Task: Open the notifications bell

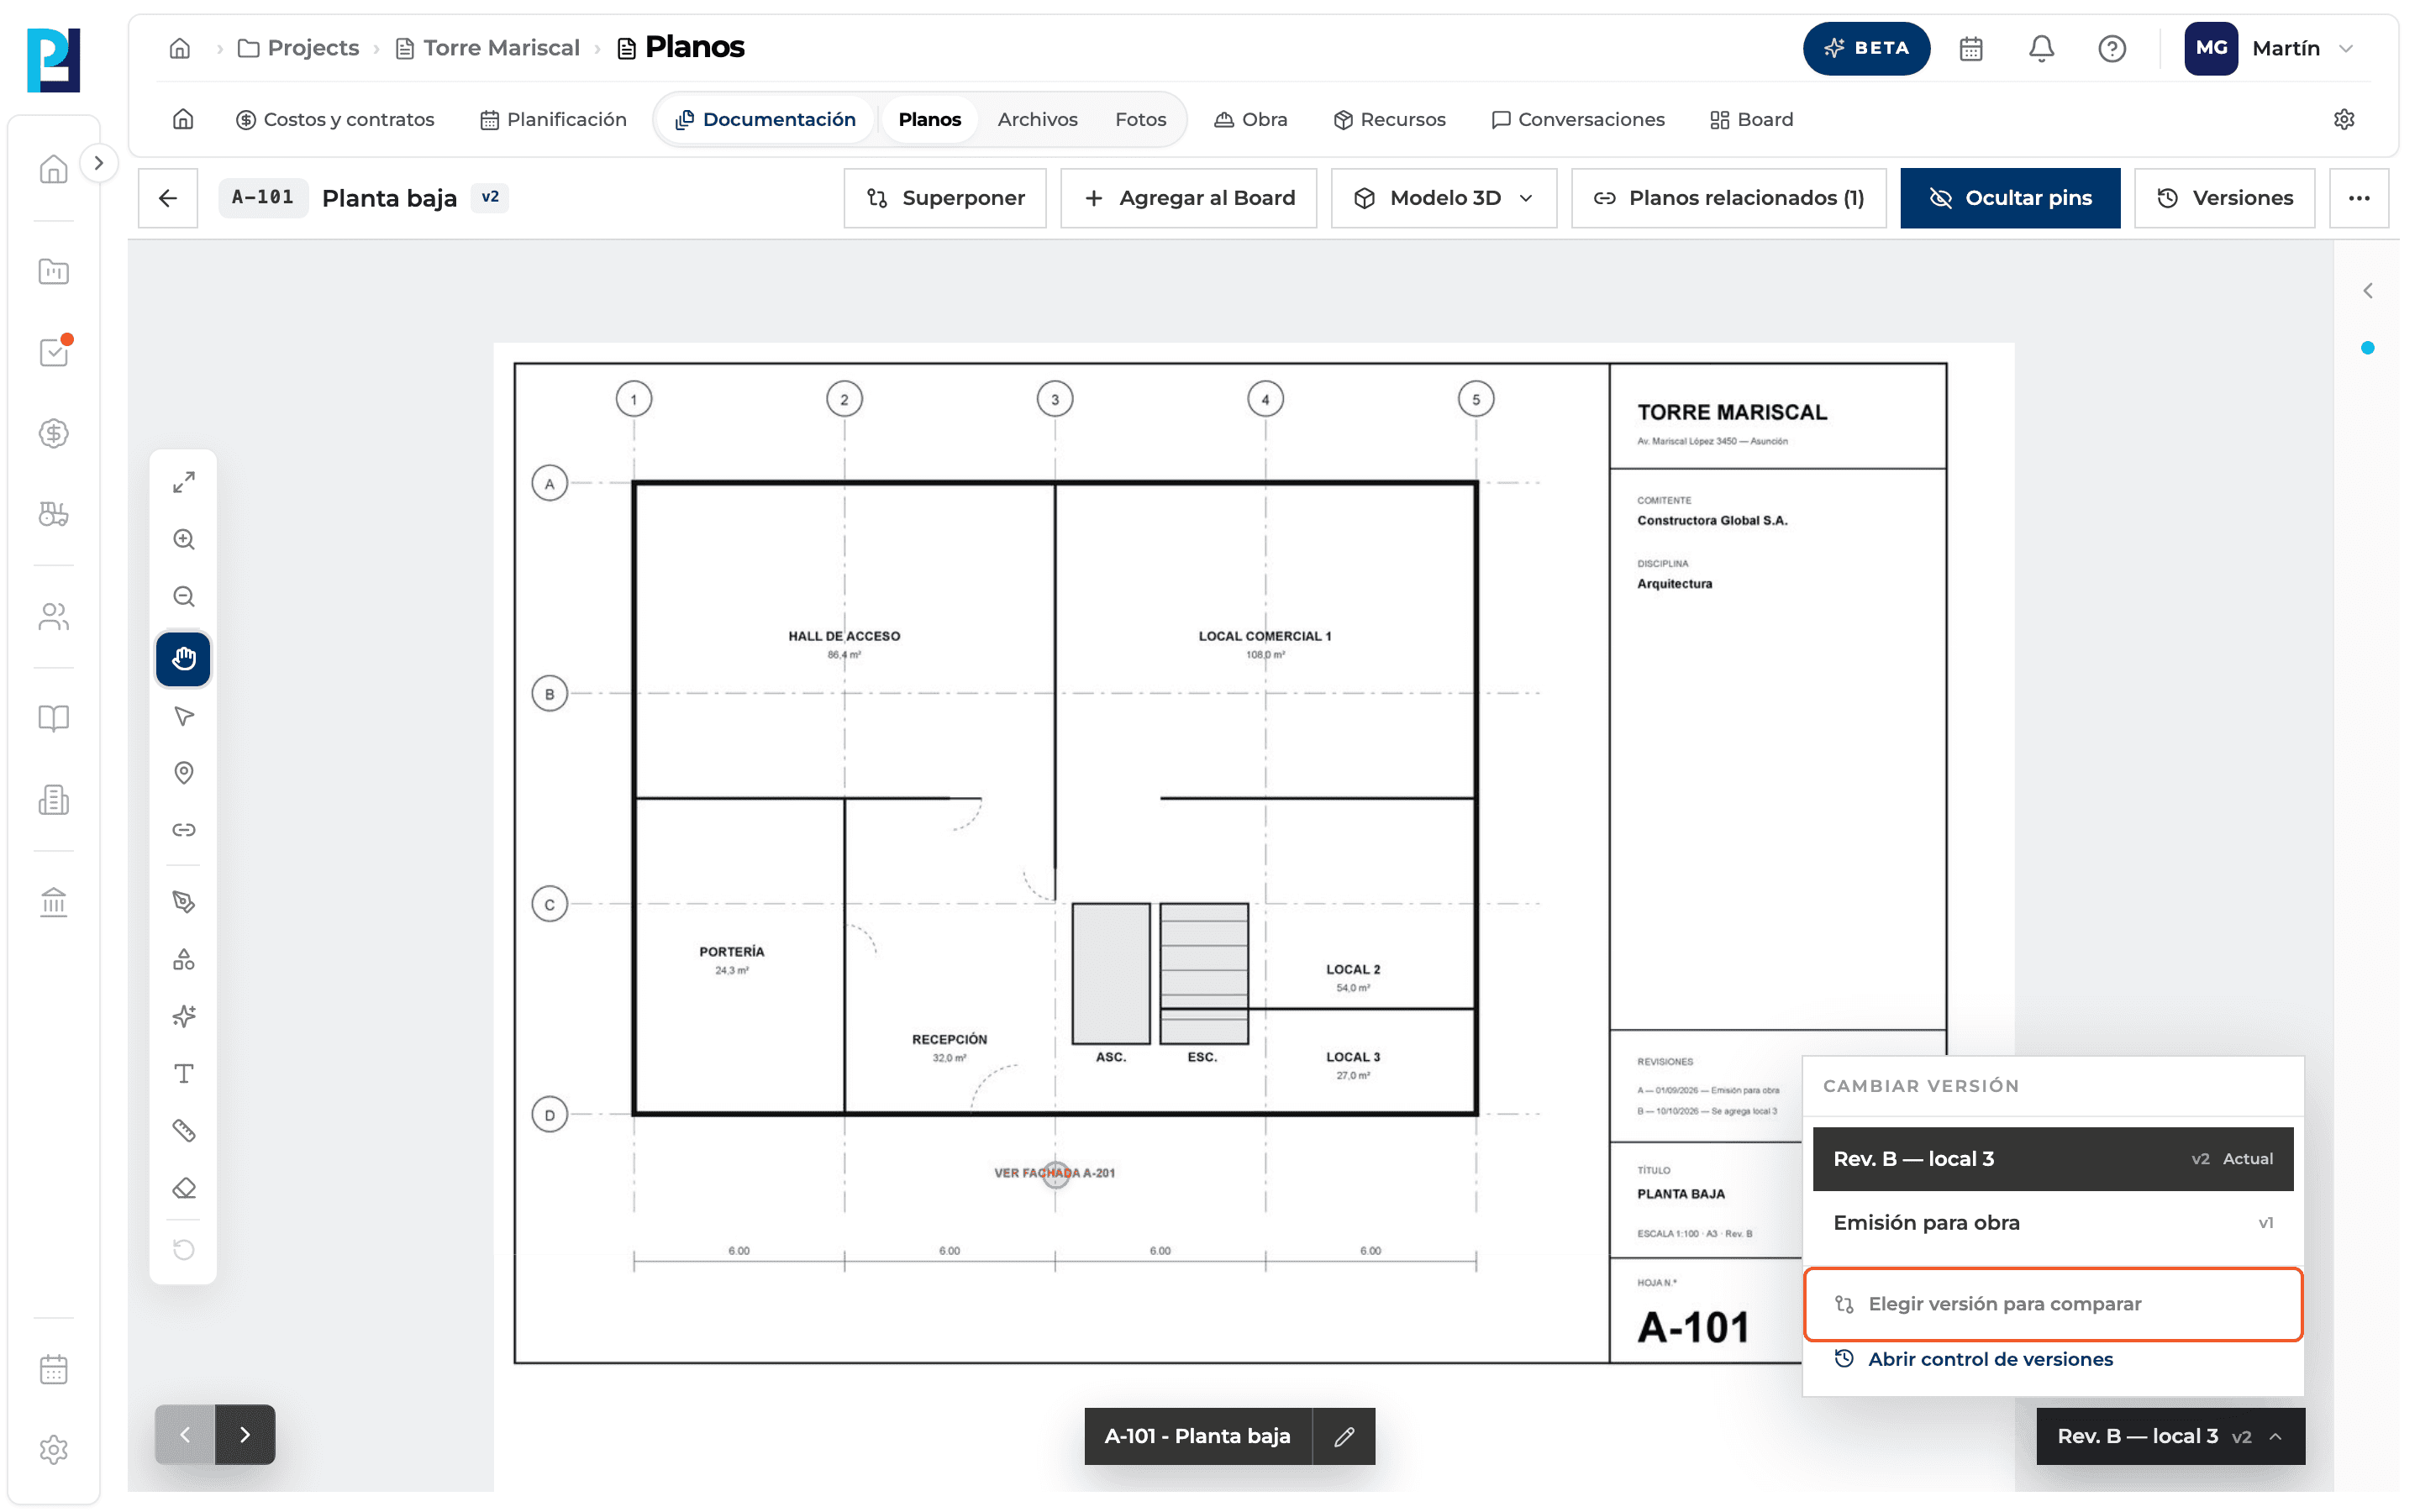Action: (2040, 48)
